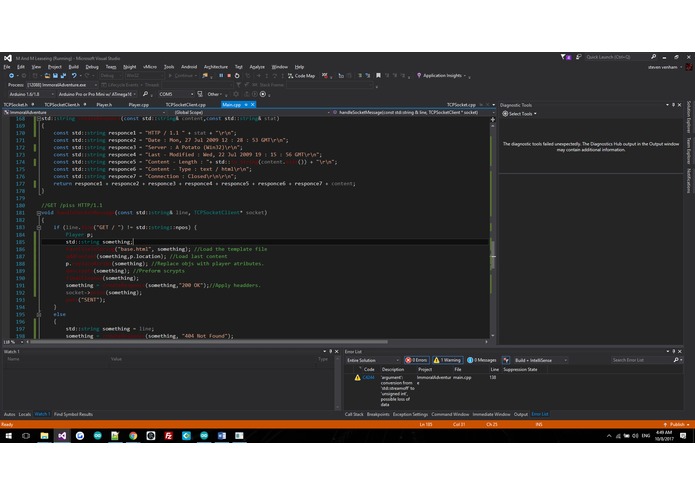Open the vMicro menu

150,67
